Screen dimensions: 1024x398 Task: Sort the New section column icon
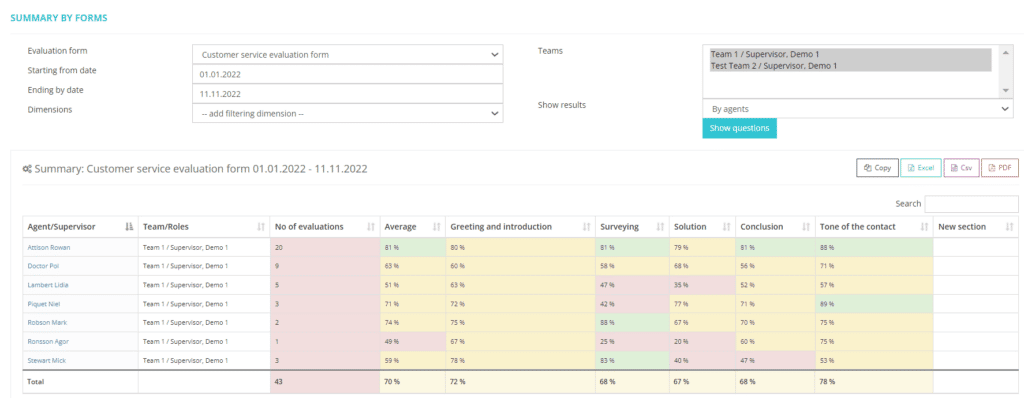pos(1010,227)
